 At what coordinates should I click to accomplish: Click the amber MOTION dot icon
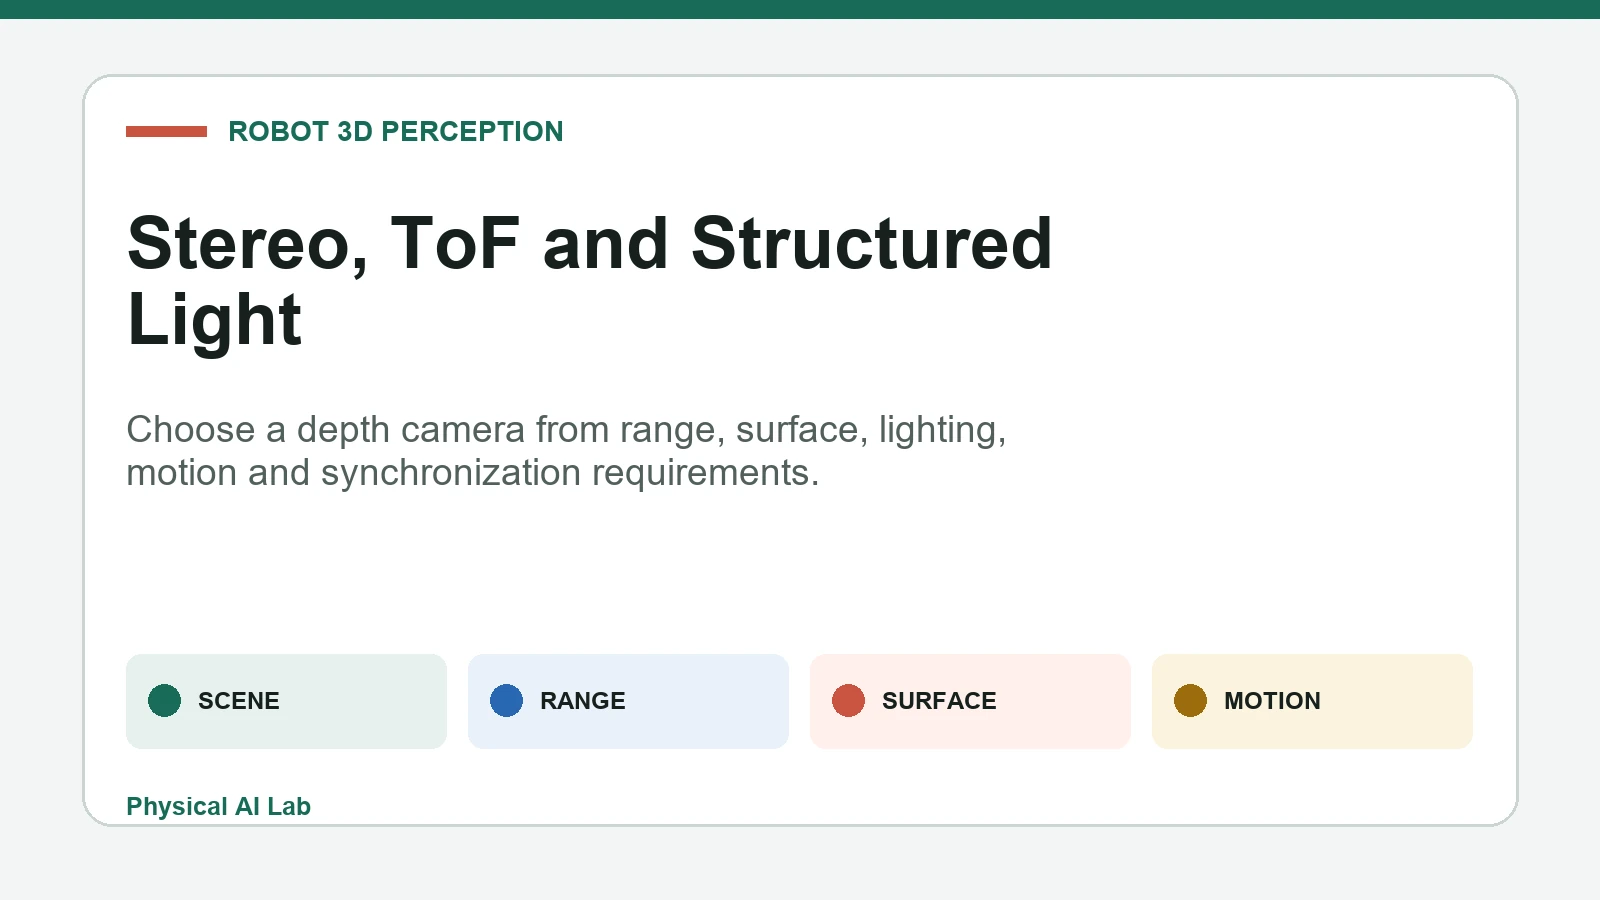coord(1190,701)
